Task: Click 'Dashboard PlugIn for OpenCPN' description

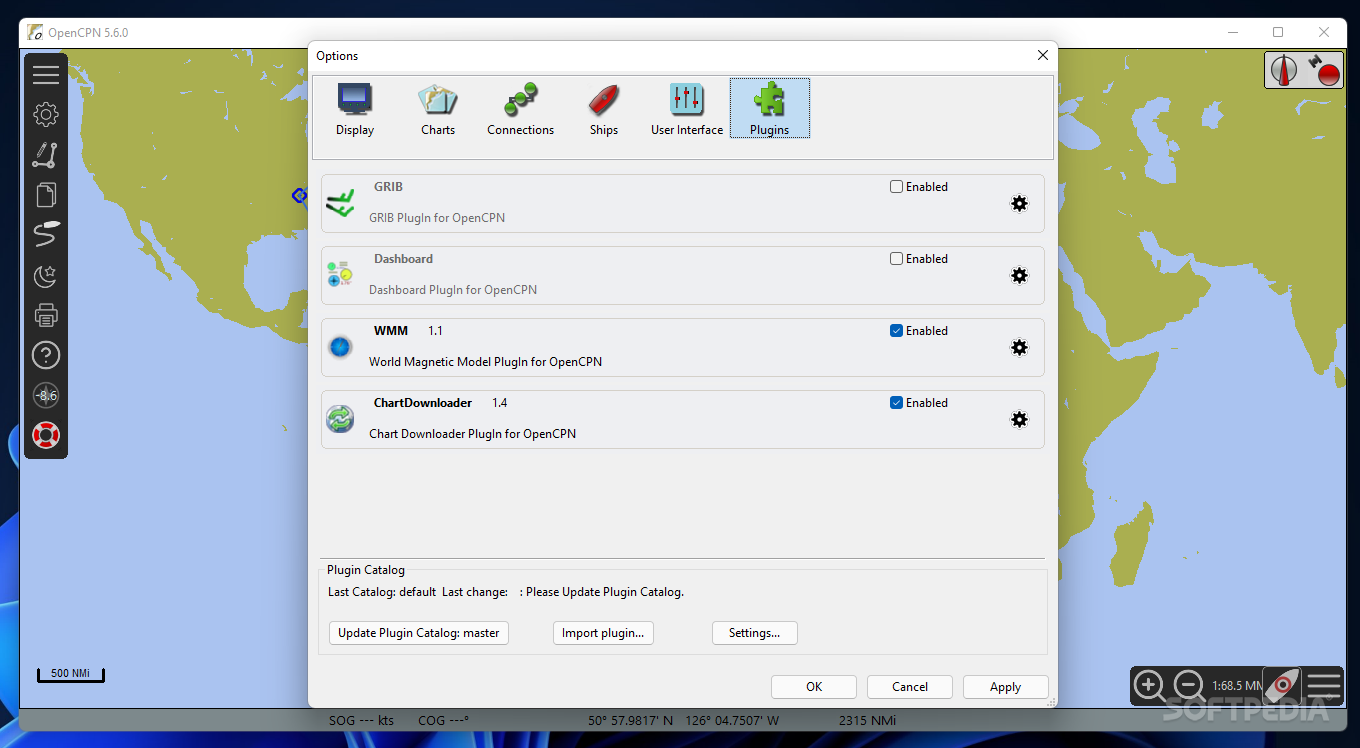Action: tap(453, 290)
